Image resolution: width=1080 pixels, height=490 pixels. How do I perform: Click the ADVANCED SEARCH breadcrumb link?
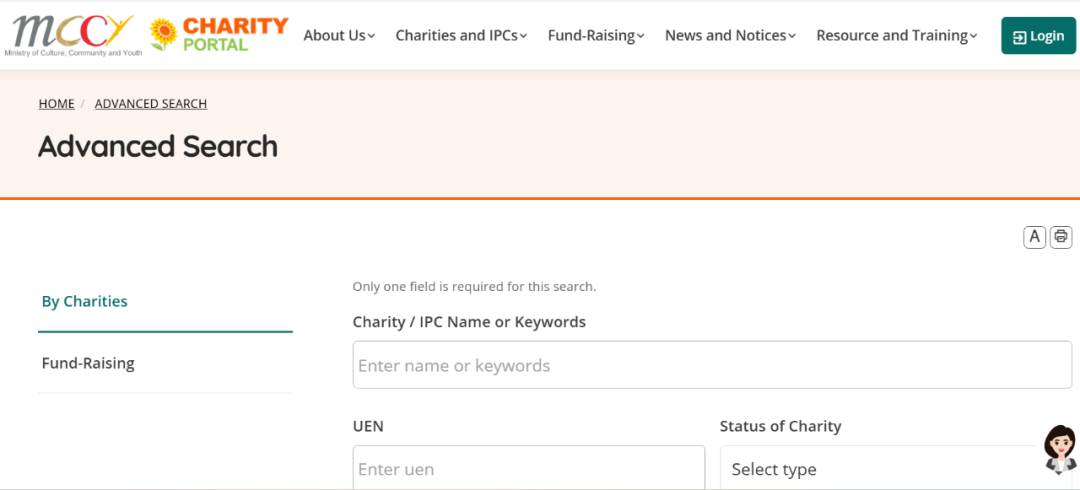click(x=151, y=104)
